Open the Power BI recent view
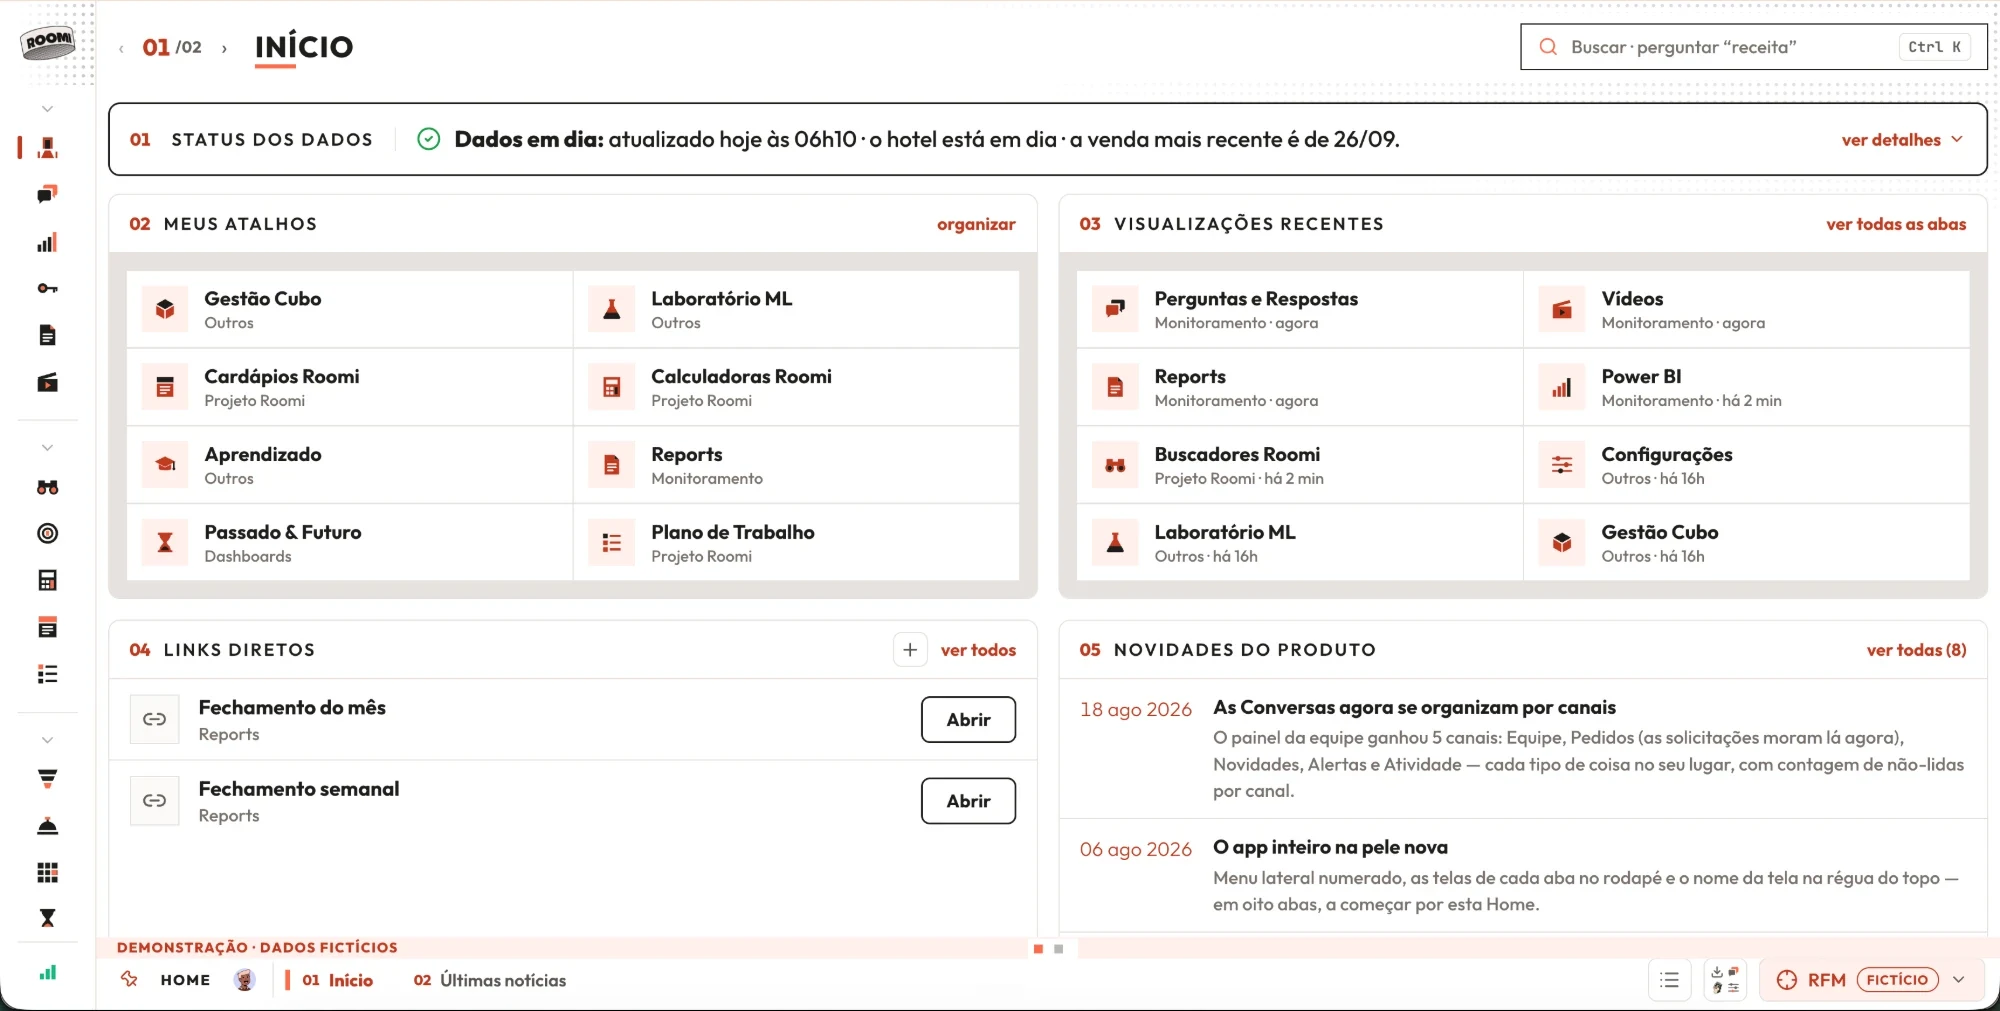Screen dimensions: 2000x1011 pos(1746,388)
